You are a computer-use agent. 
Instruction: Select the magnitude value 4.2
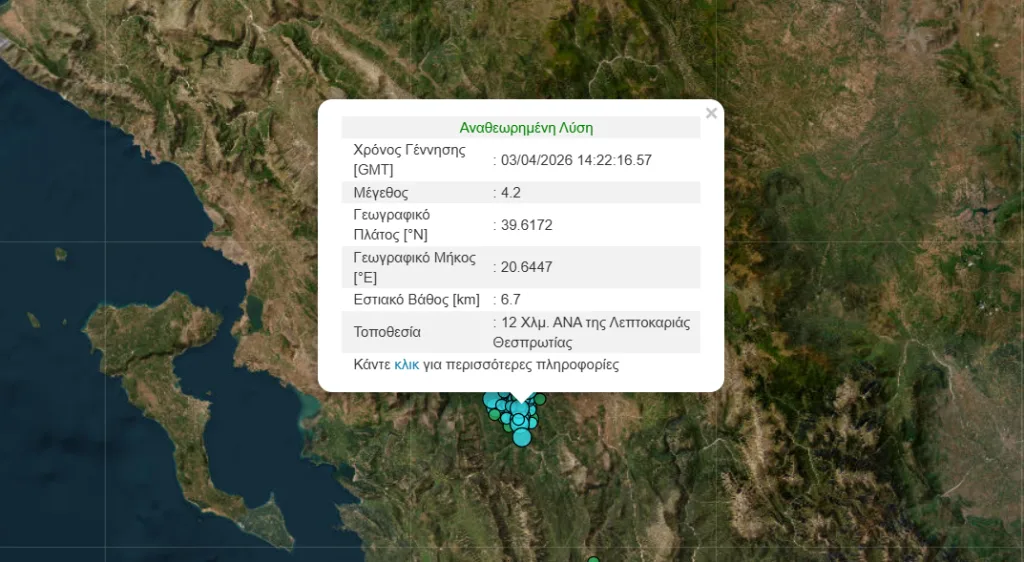pyautogui.click(x=511, y=193)
